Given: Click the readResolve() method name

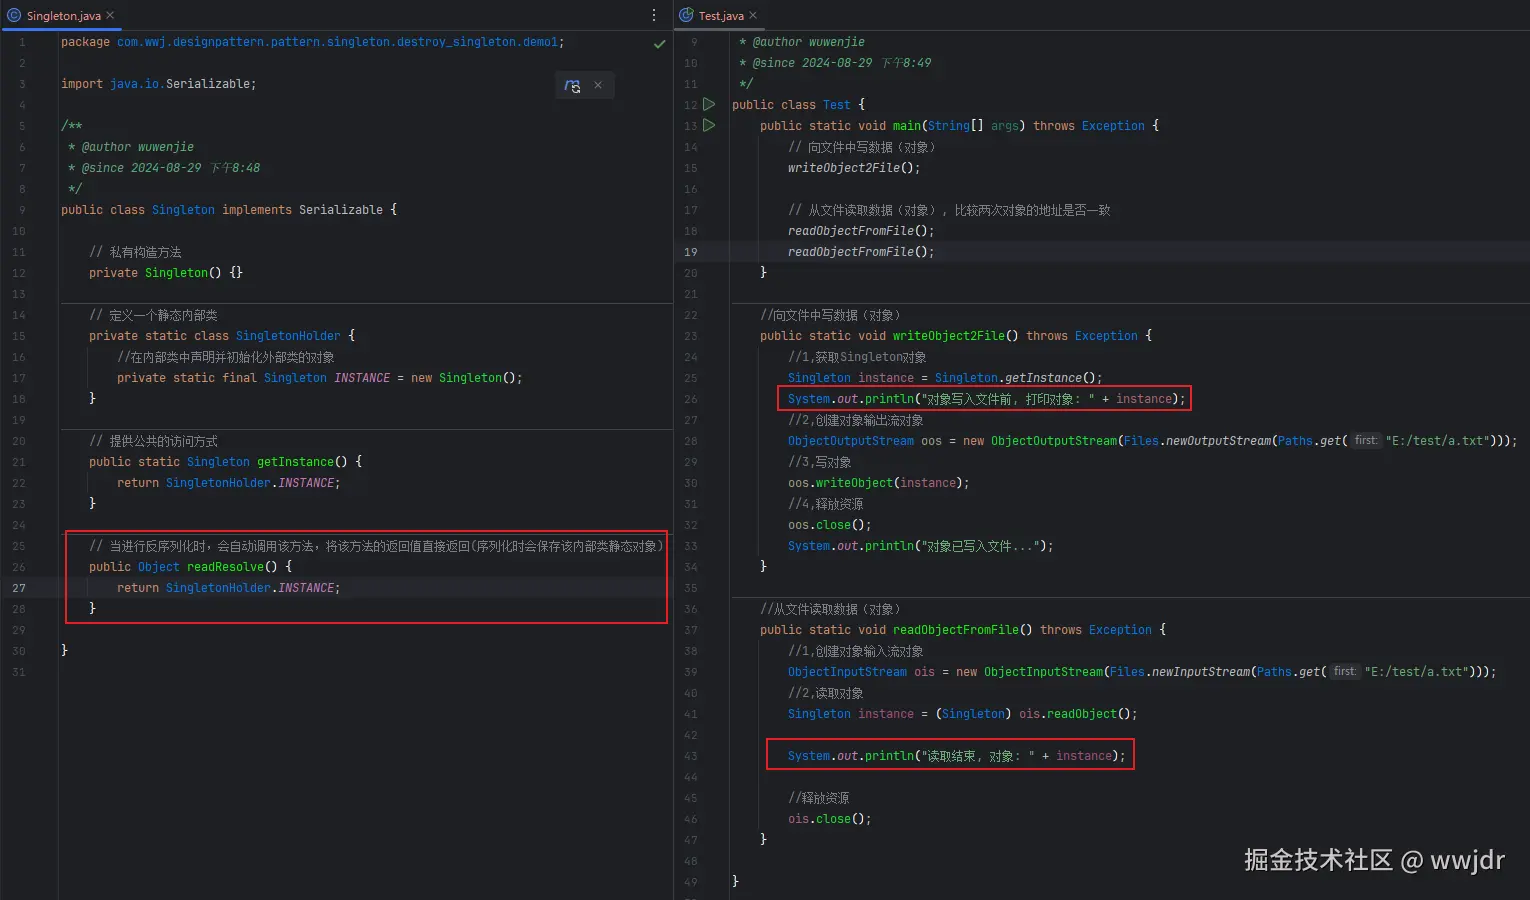Looking at the screenshot, I should pos(225,567).
